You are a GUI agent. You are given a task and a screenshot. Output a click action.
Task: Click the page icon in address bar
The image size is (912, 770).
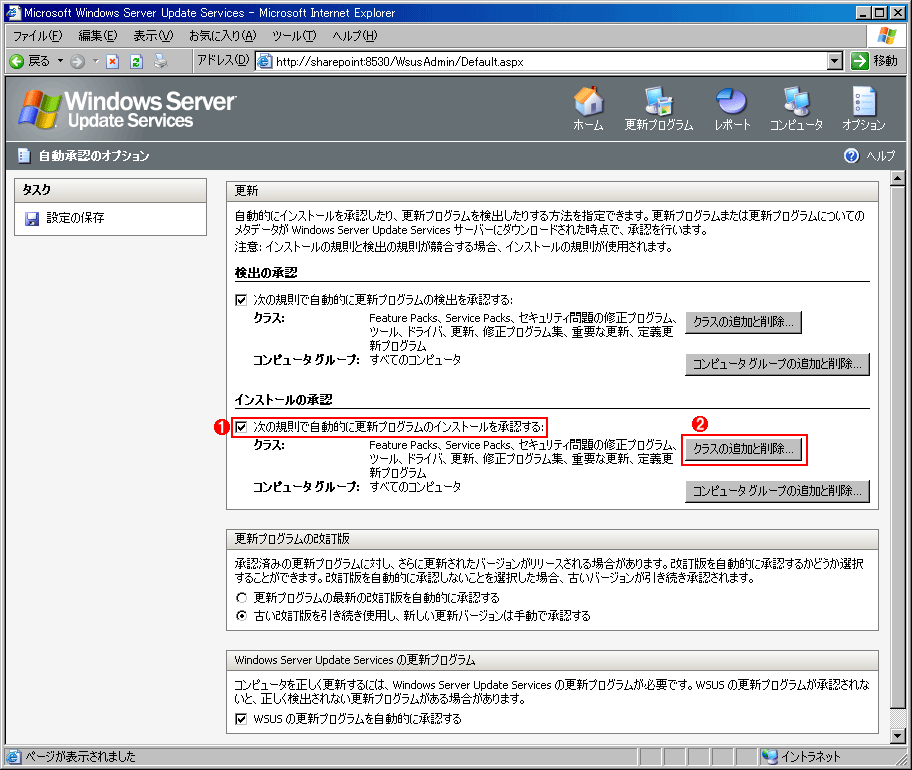tap(265, 61)
